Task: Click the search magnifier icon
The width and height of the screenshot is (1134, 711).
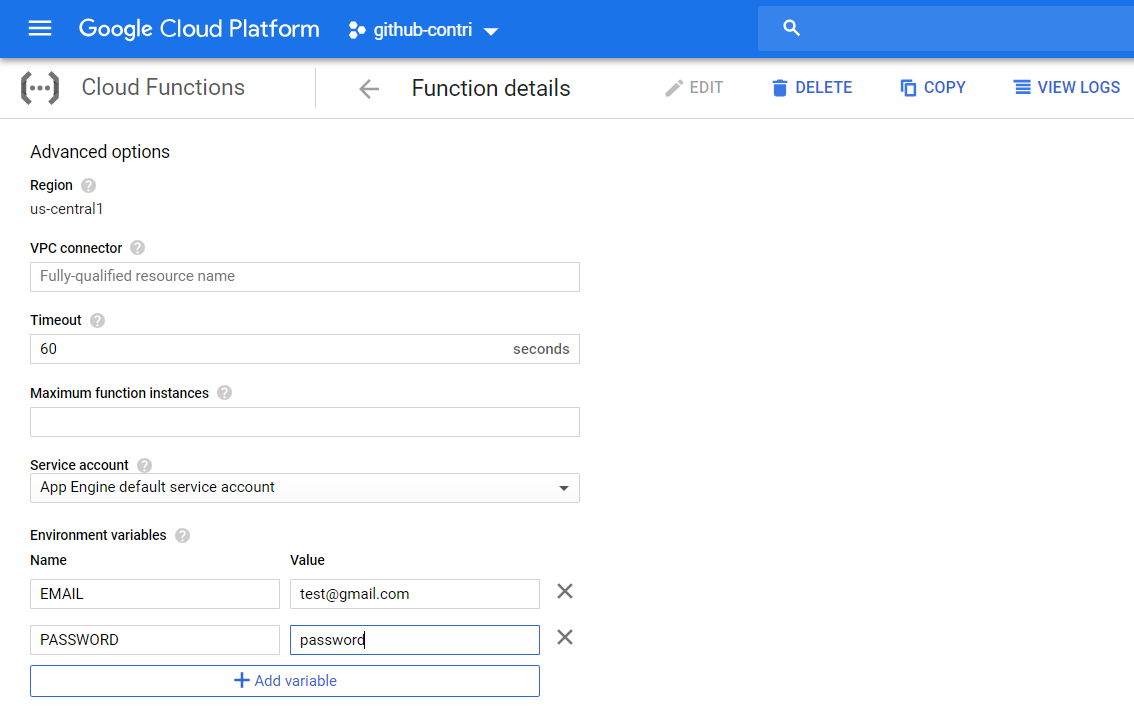Action: click(x=791, y=27)
